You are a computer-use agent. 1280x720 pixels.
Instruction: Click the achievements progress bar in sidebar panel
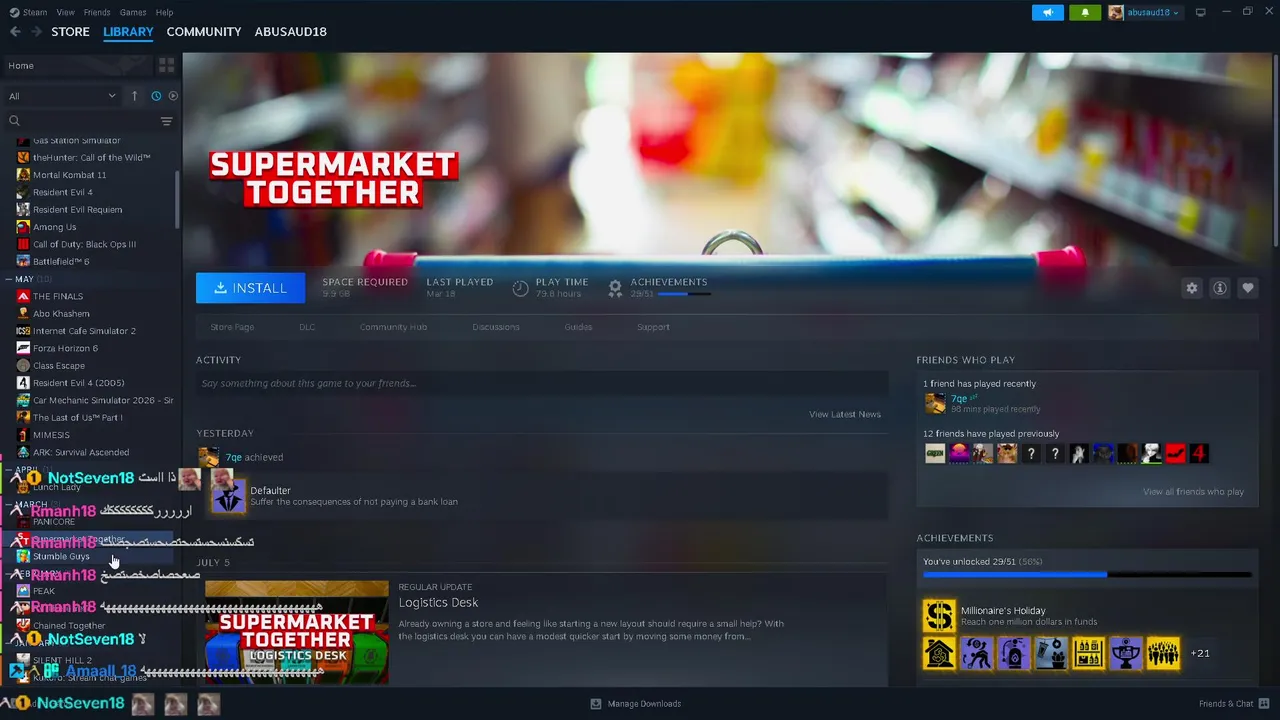(1087, 575)
